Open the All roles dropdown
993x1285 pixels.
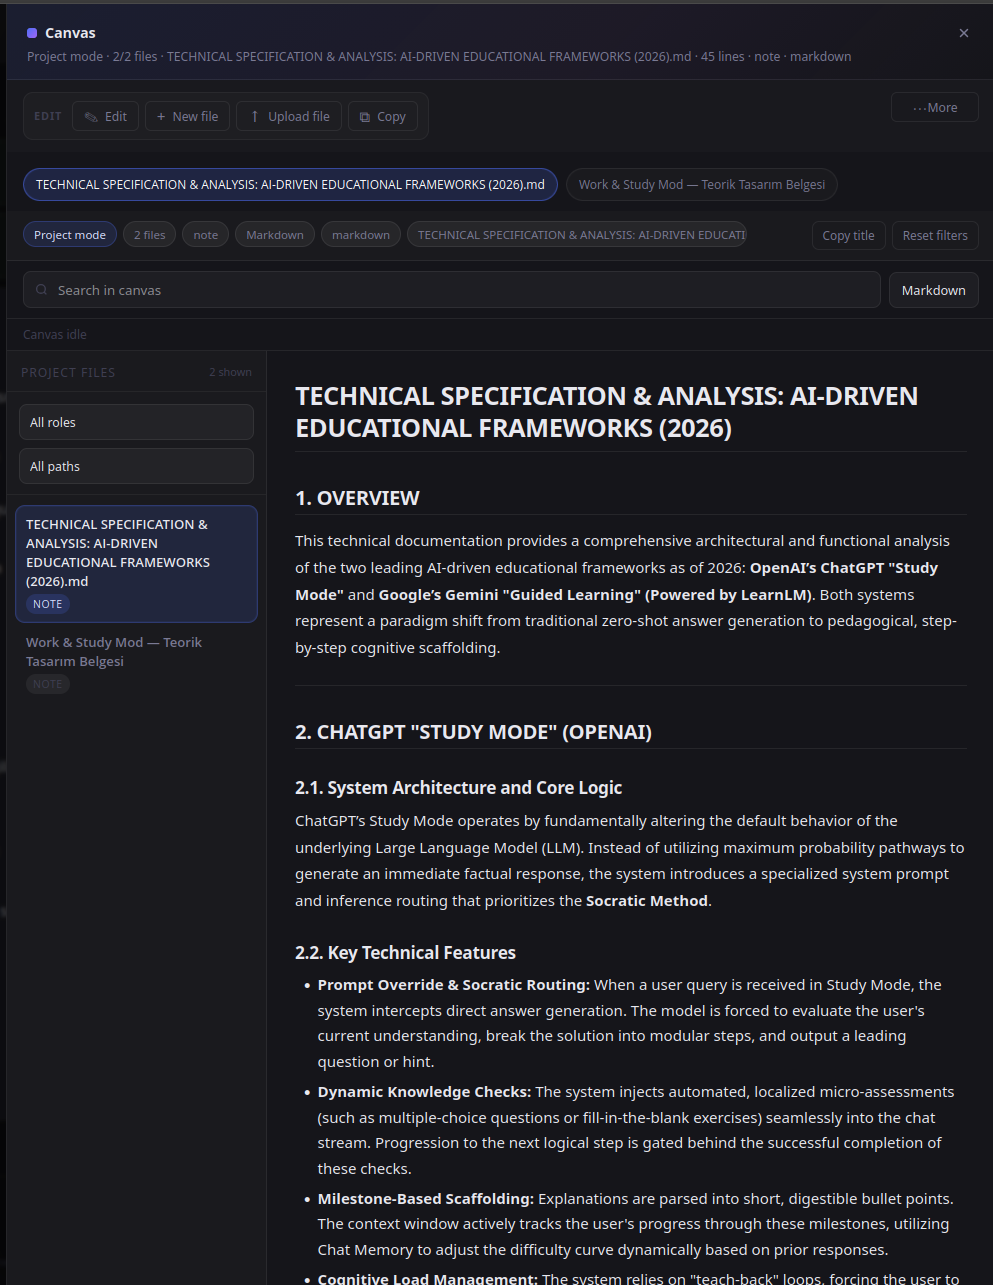[x=136, y=422]
